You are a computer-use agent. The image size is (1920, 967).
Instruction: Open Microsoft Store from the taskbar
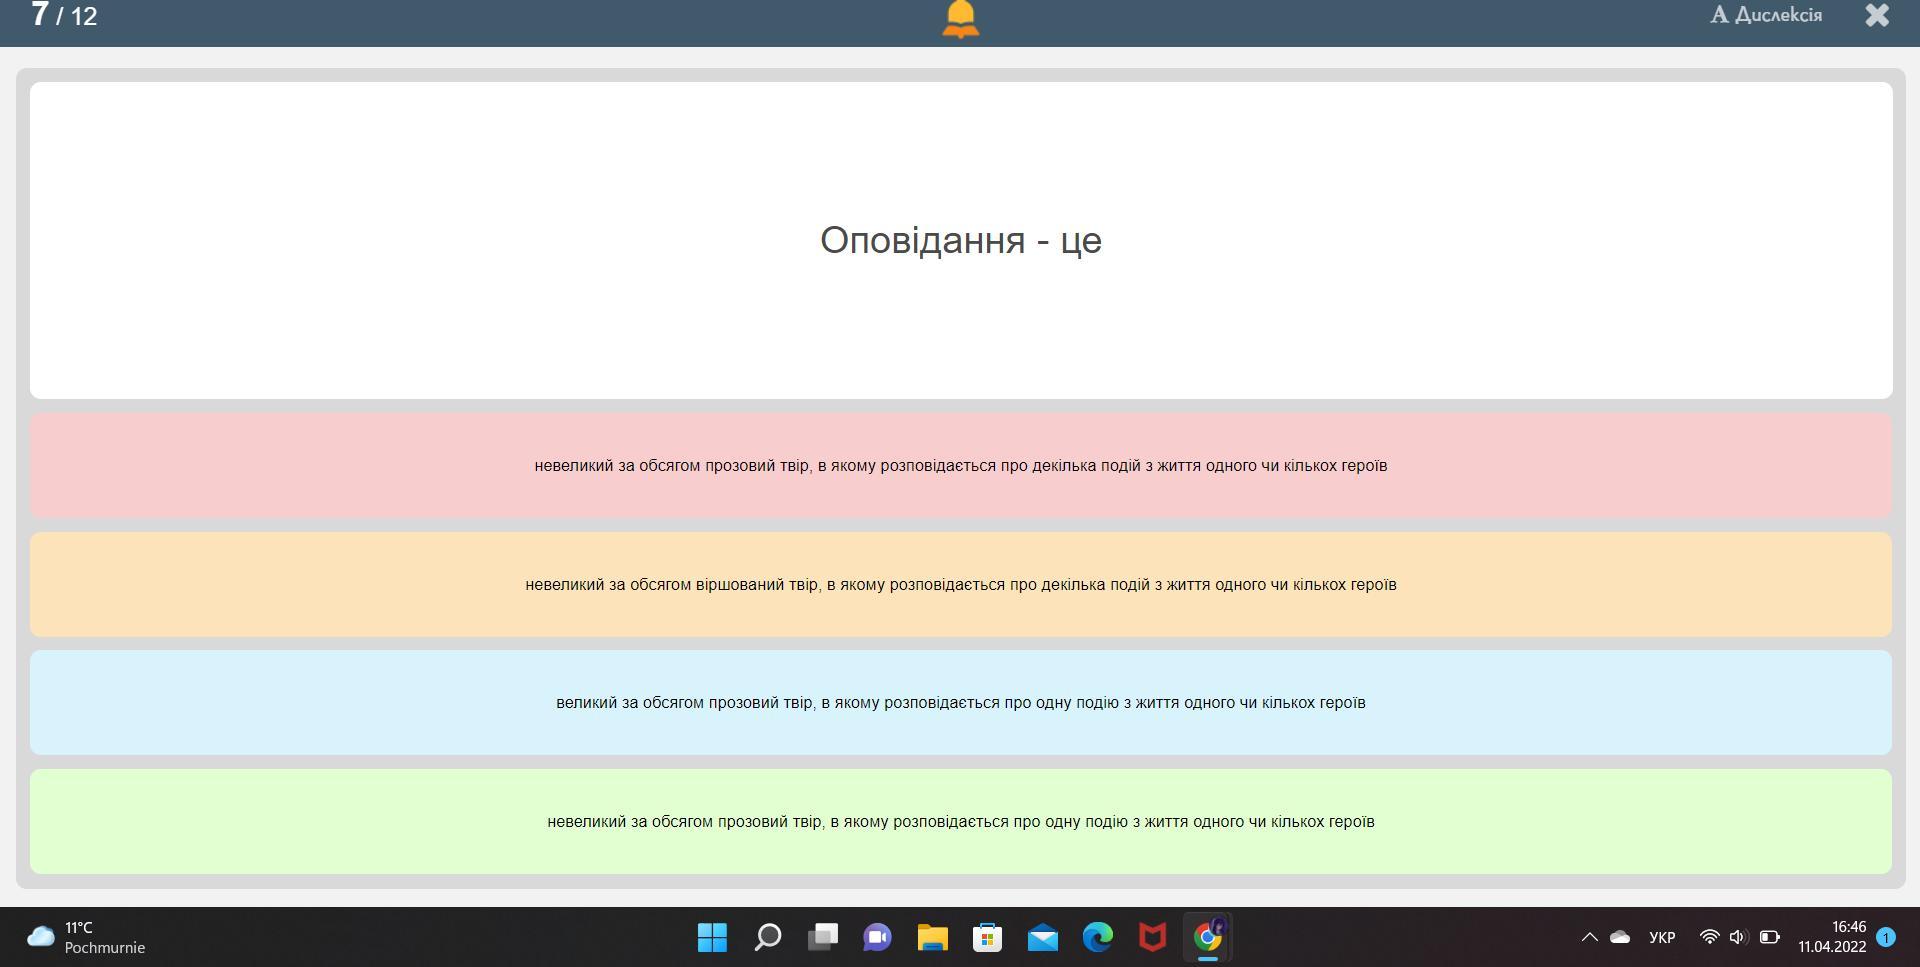tap(987, 938)
